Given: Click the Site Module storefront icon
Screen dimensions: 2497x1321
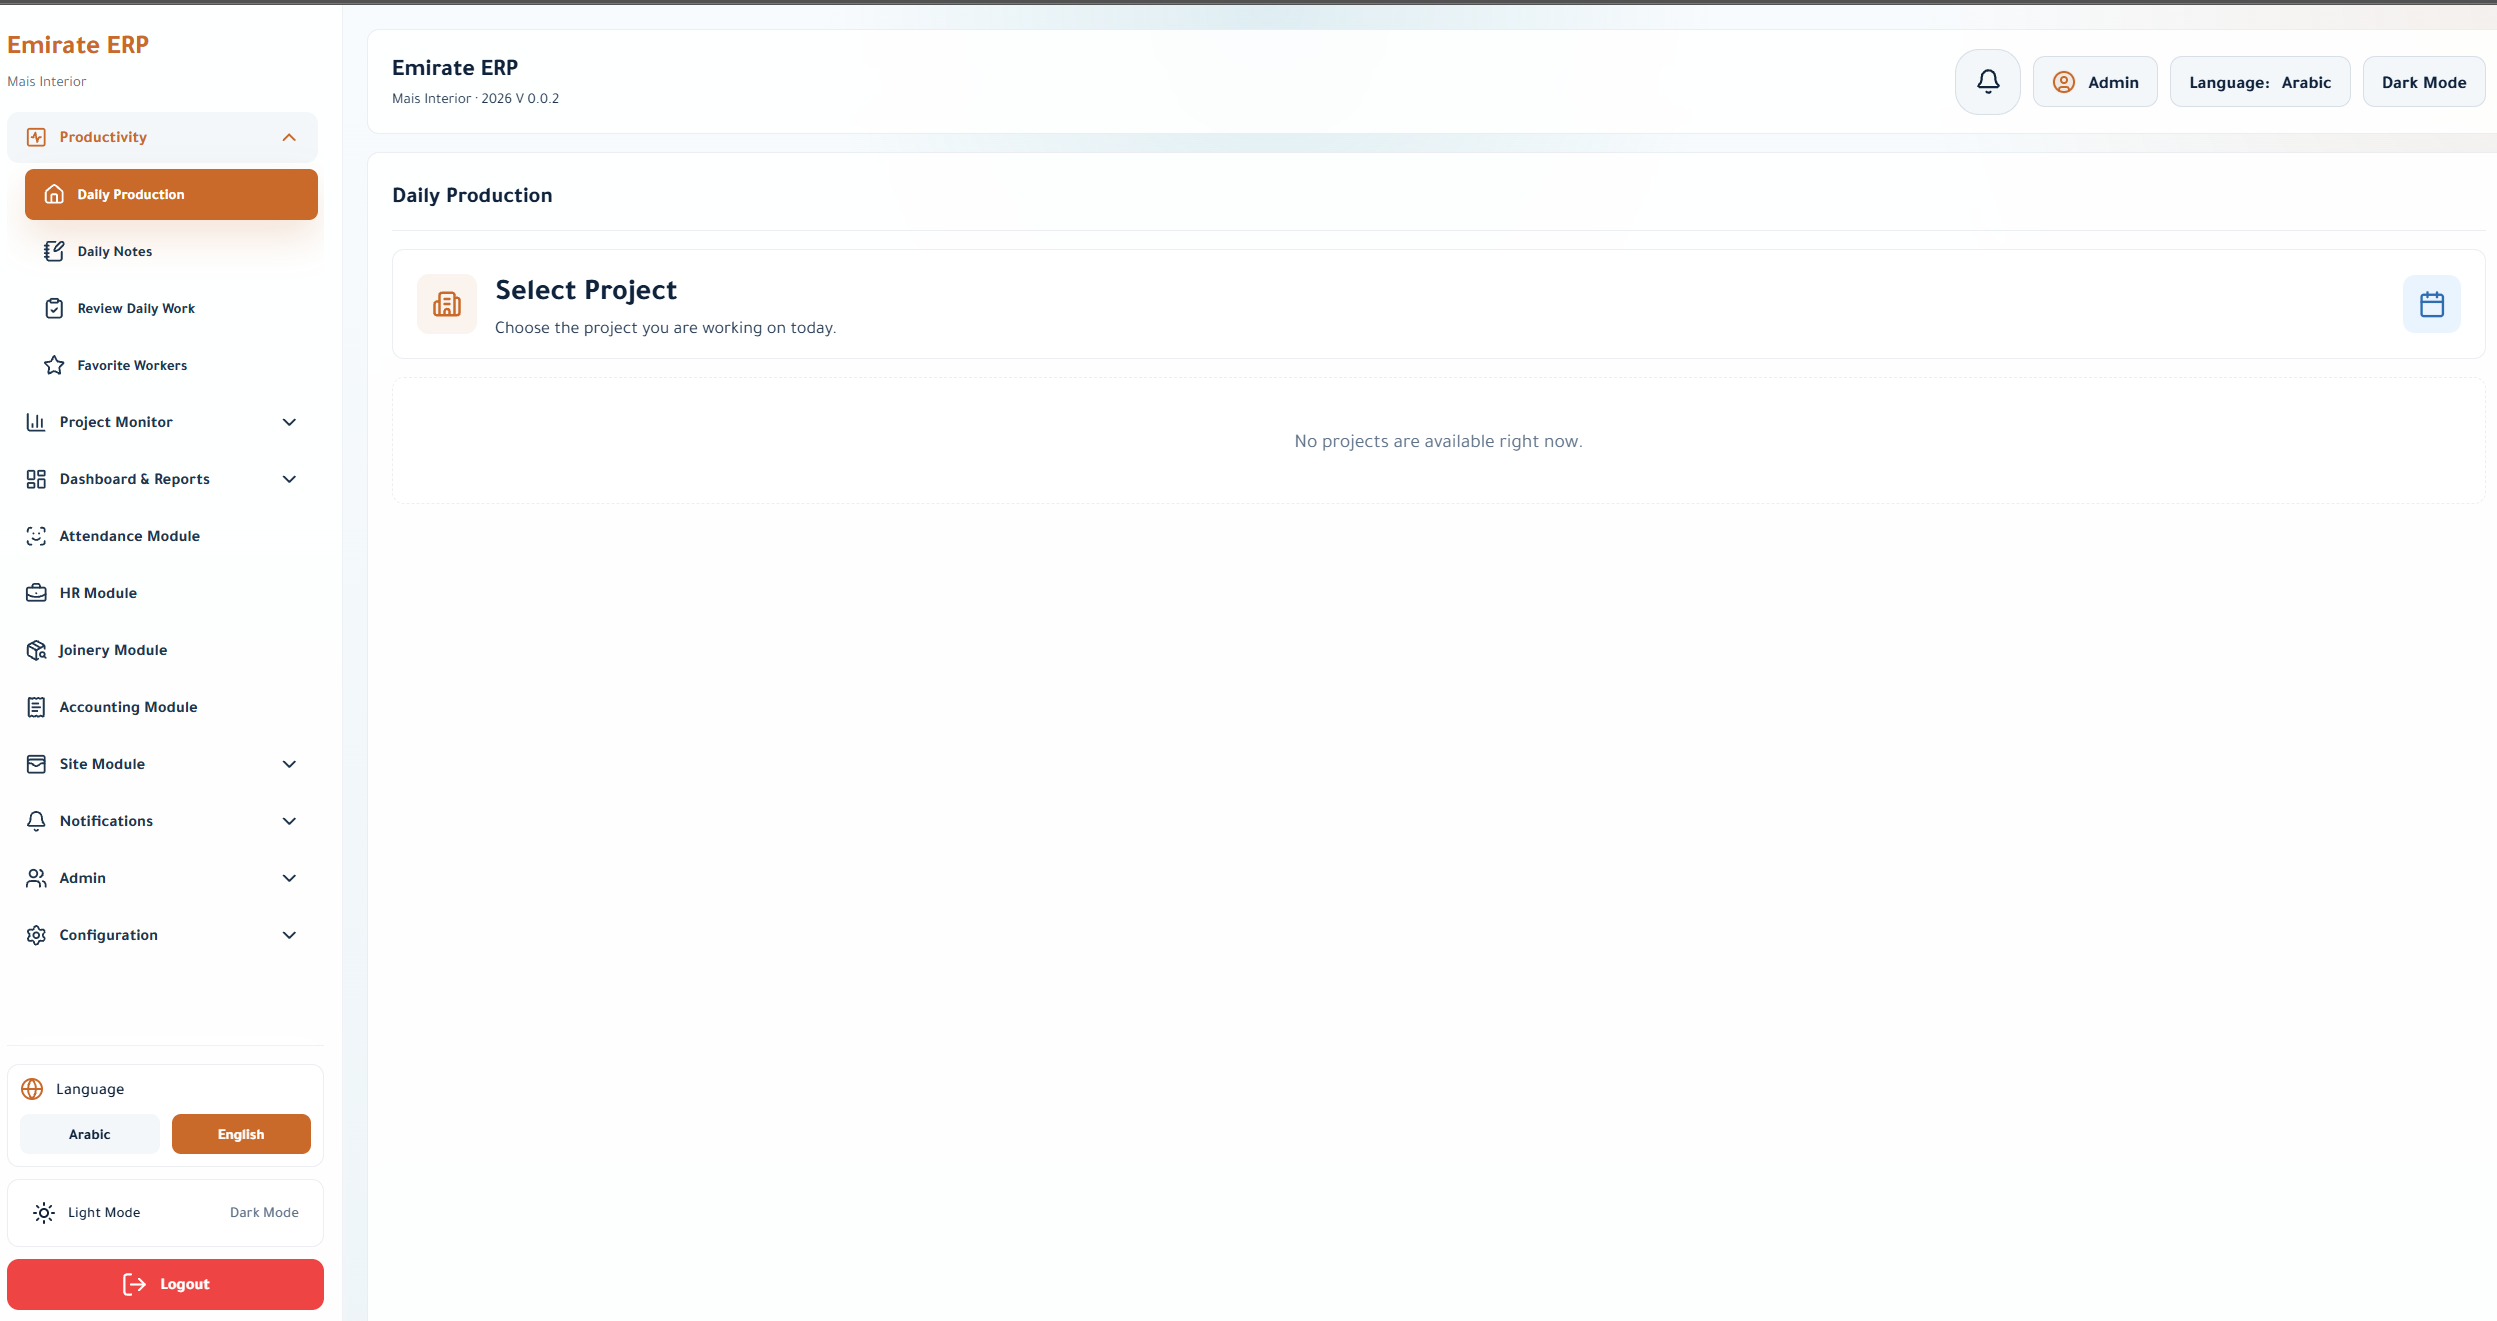Looking at the screenshot, I should point(36,764).
